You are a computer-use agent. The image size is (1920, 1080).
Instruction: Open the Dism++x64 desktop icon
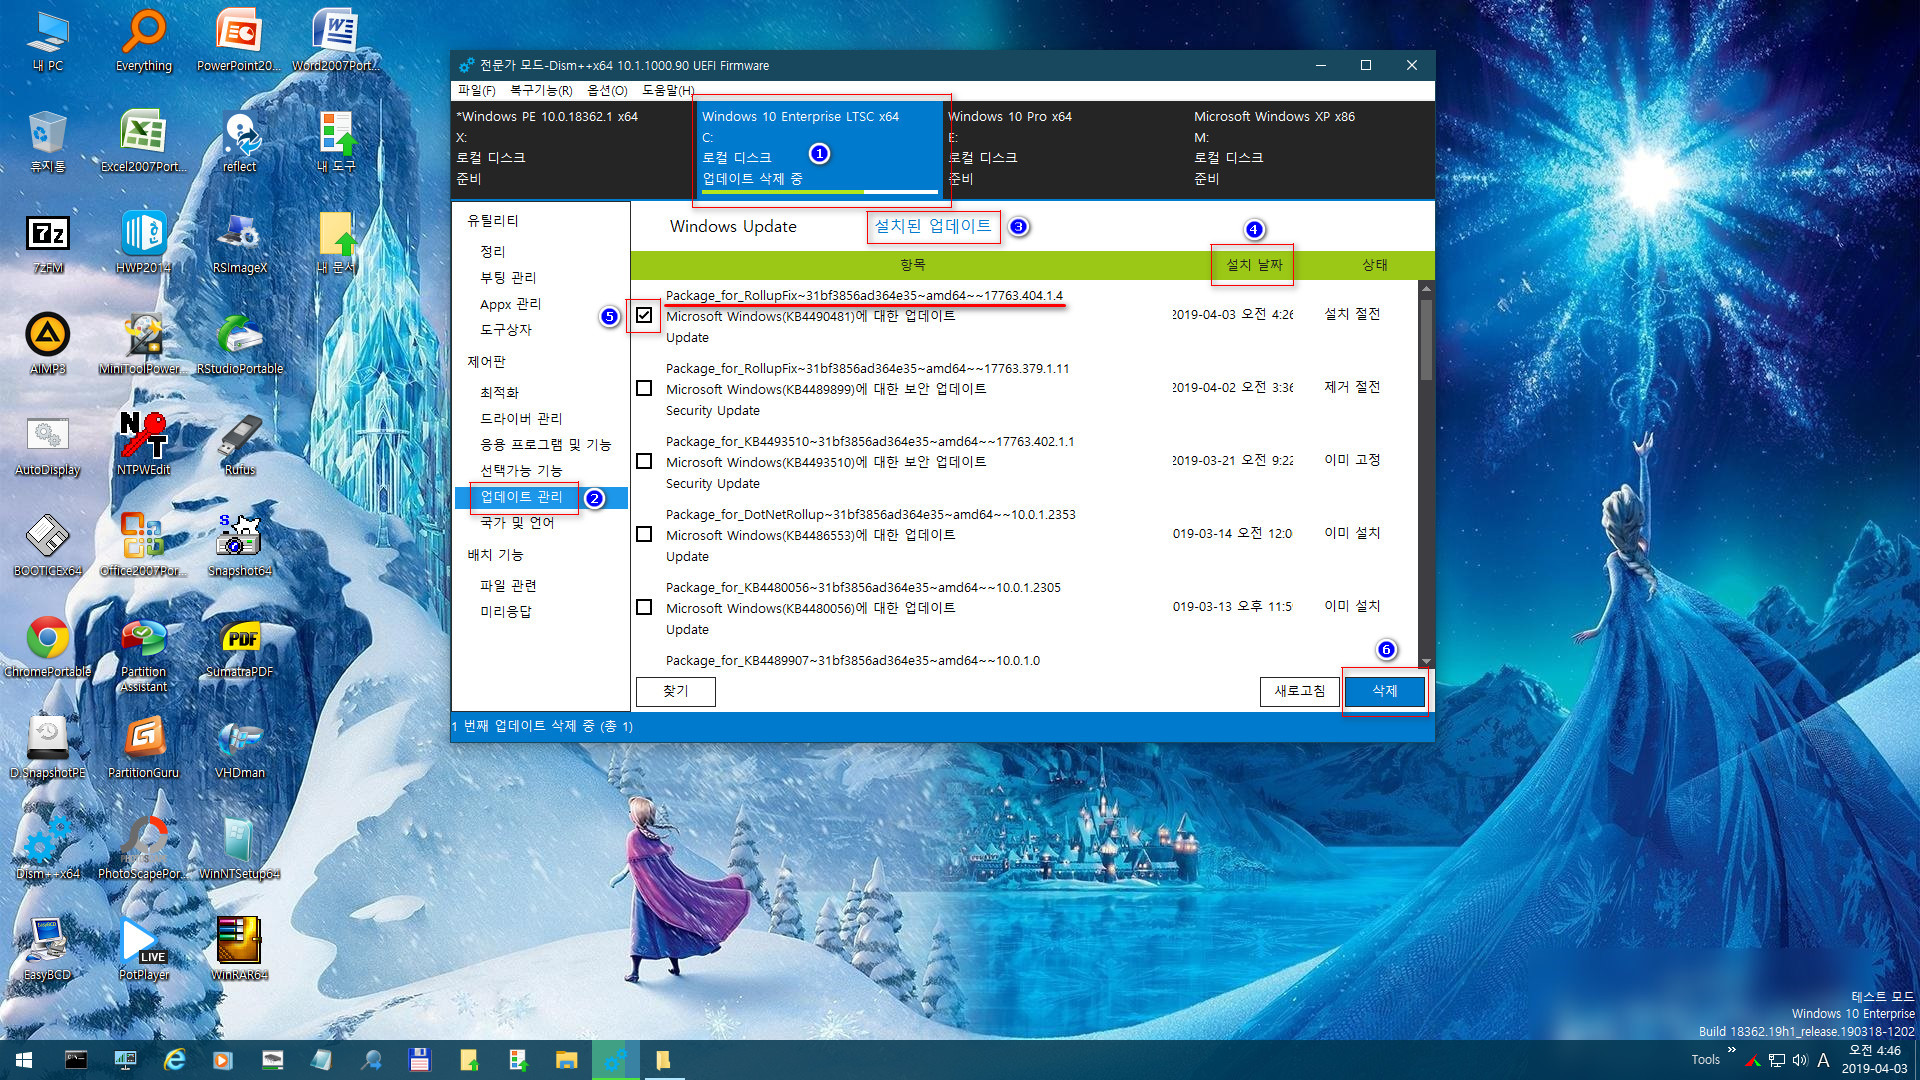tap(47, 848)
